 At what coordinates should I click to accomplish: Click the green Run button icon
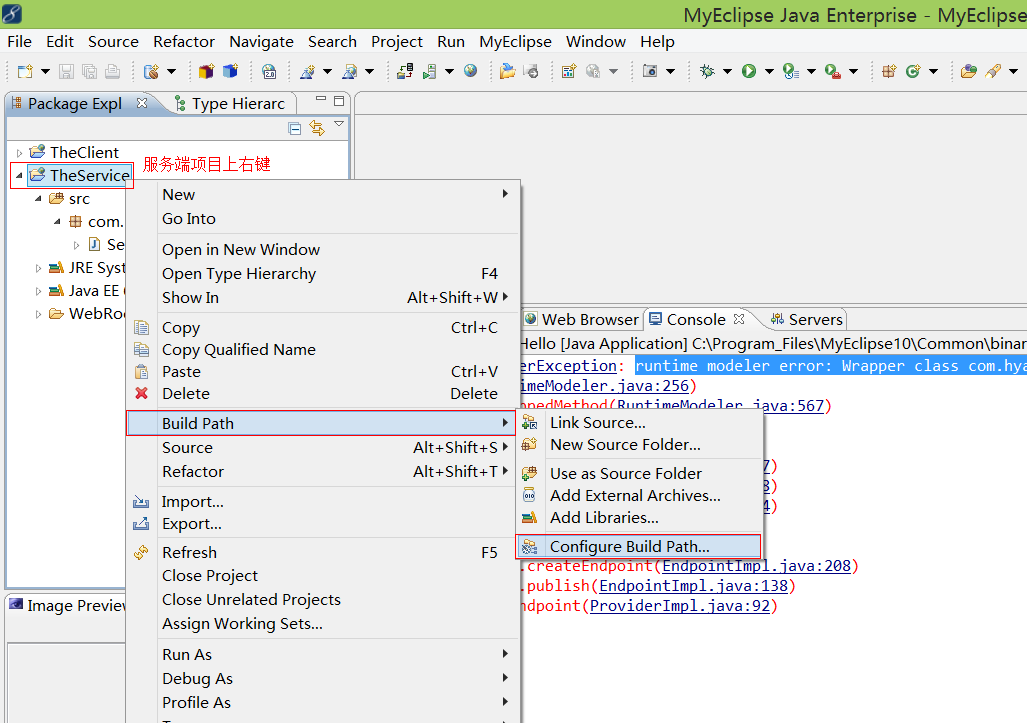(x=749, y=71)
